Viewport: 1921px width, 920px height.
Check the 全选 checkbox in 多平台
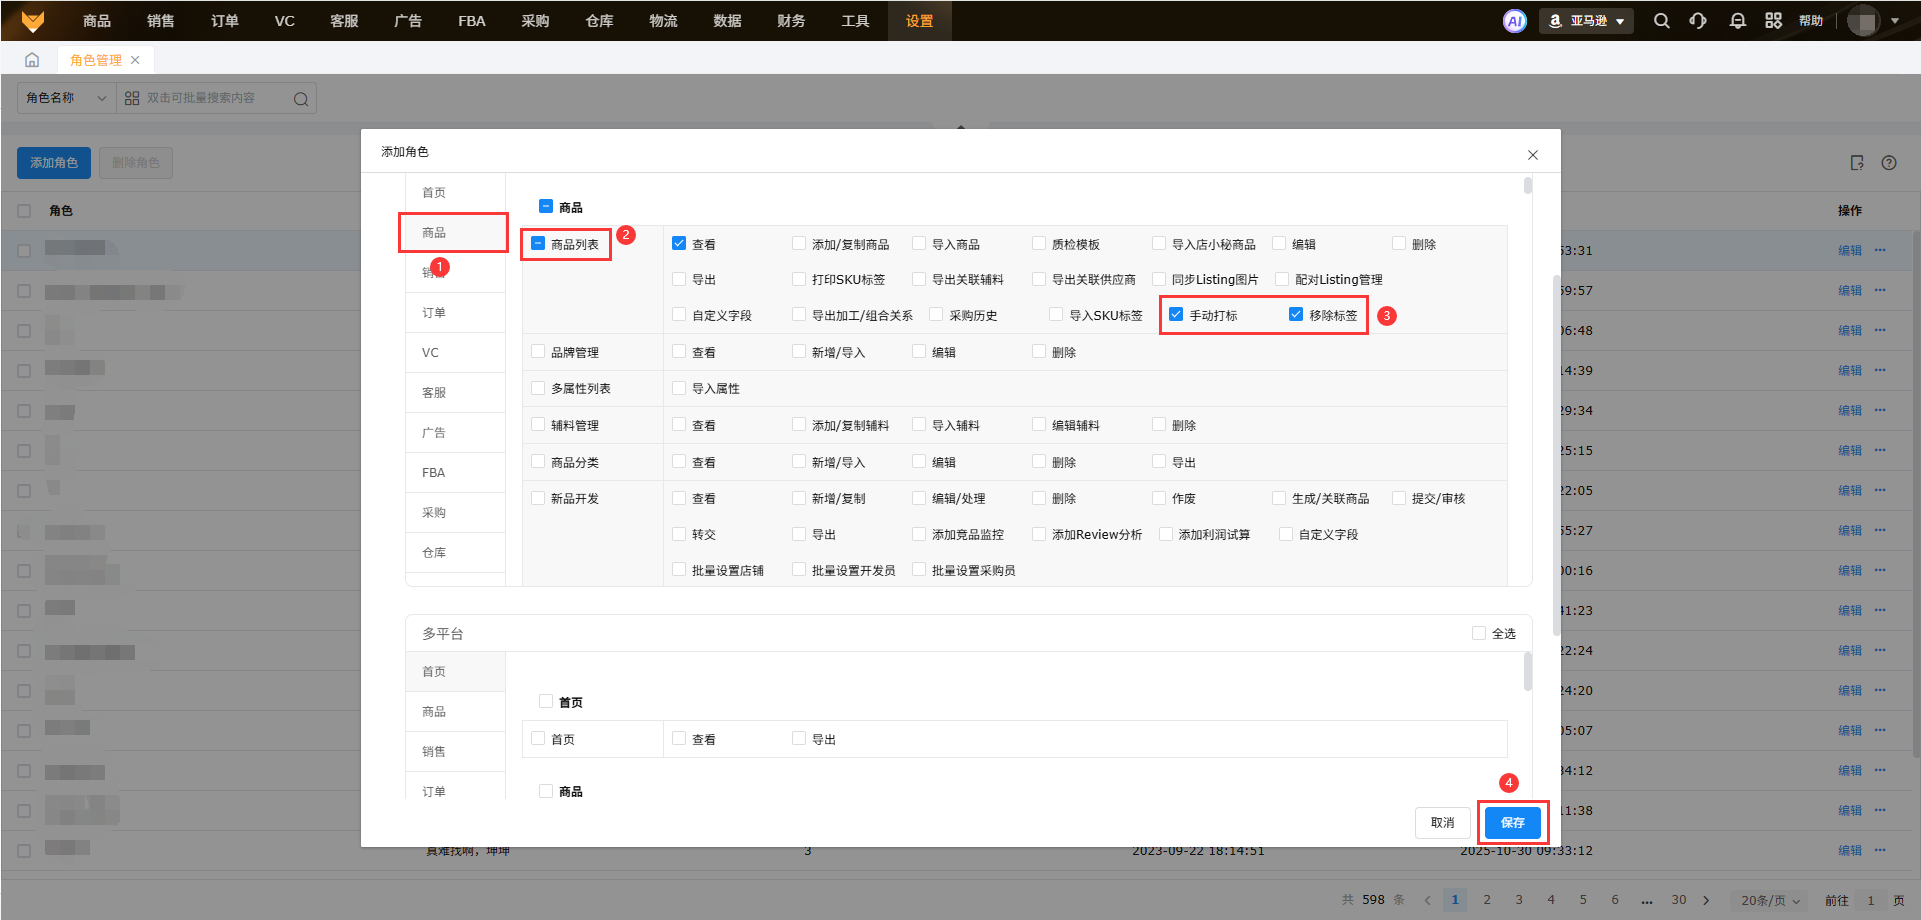[x=1478, y=633]
